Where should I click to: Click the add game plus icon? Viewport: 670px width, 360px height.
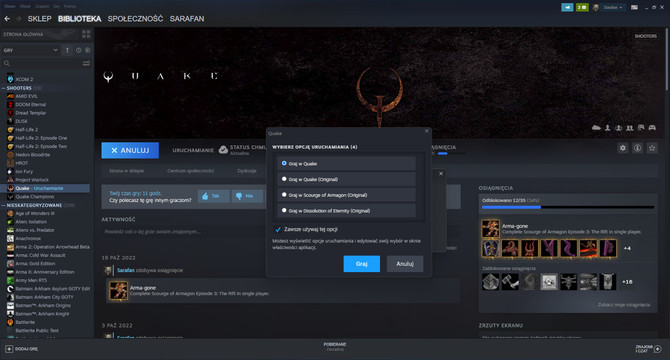(x=9, y=349)
